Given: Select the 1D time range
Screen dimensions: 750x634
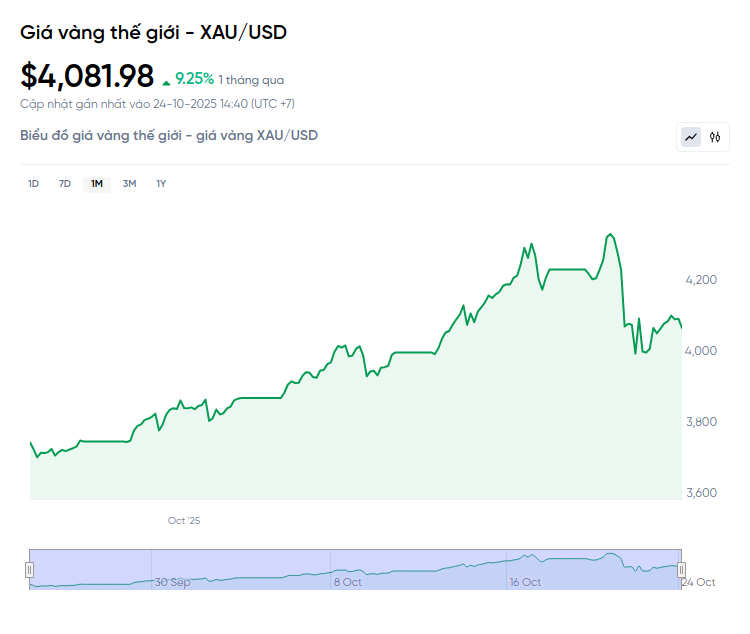Looking at the screenshot, I should 33,183.
